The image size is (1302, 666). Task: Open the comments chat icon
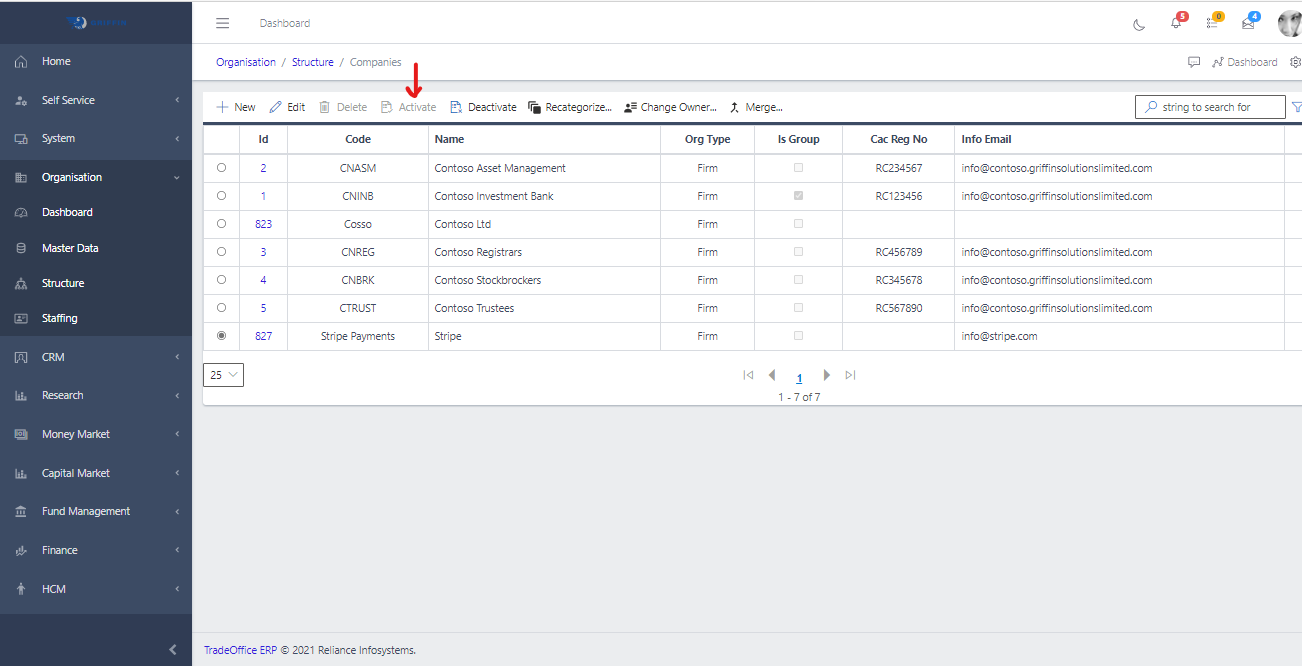pyautogui.click(x=1193, y=62)
